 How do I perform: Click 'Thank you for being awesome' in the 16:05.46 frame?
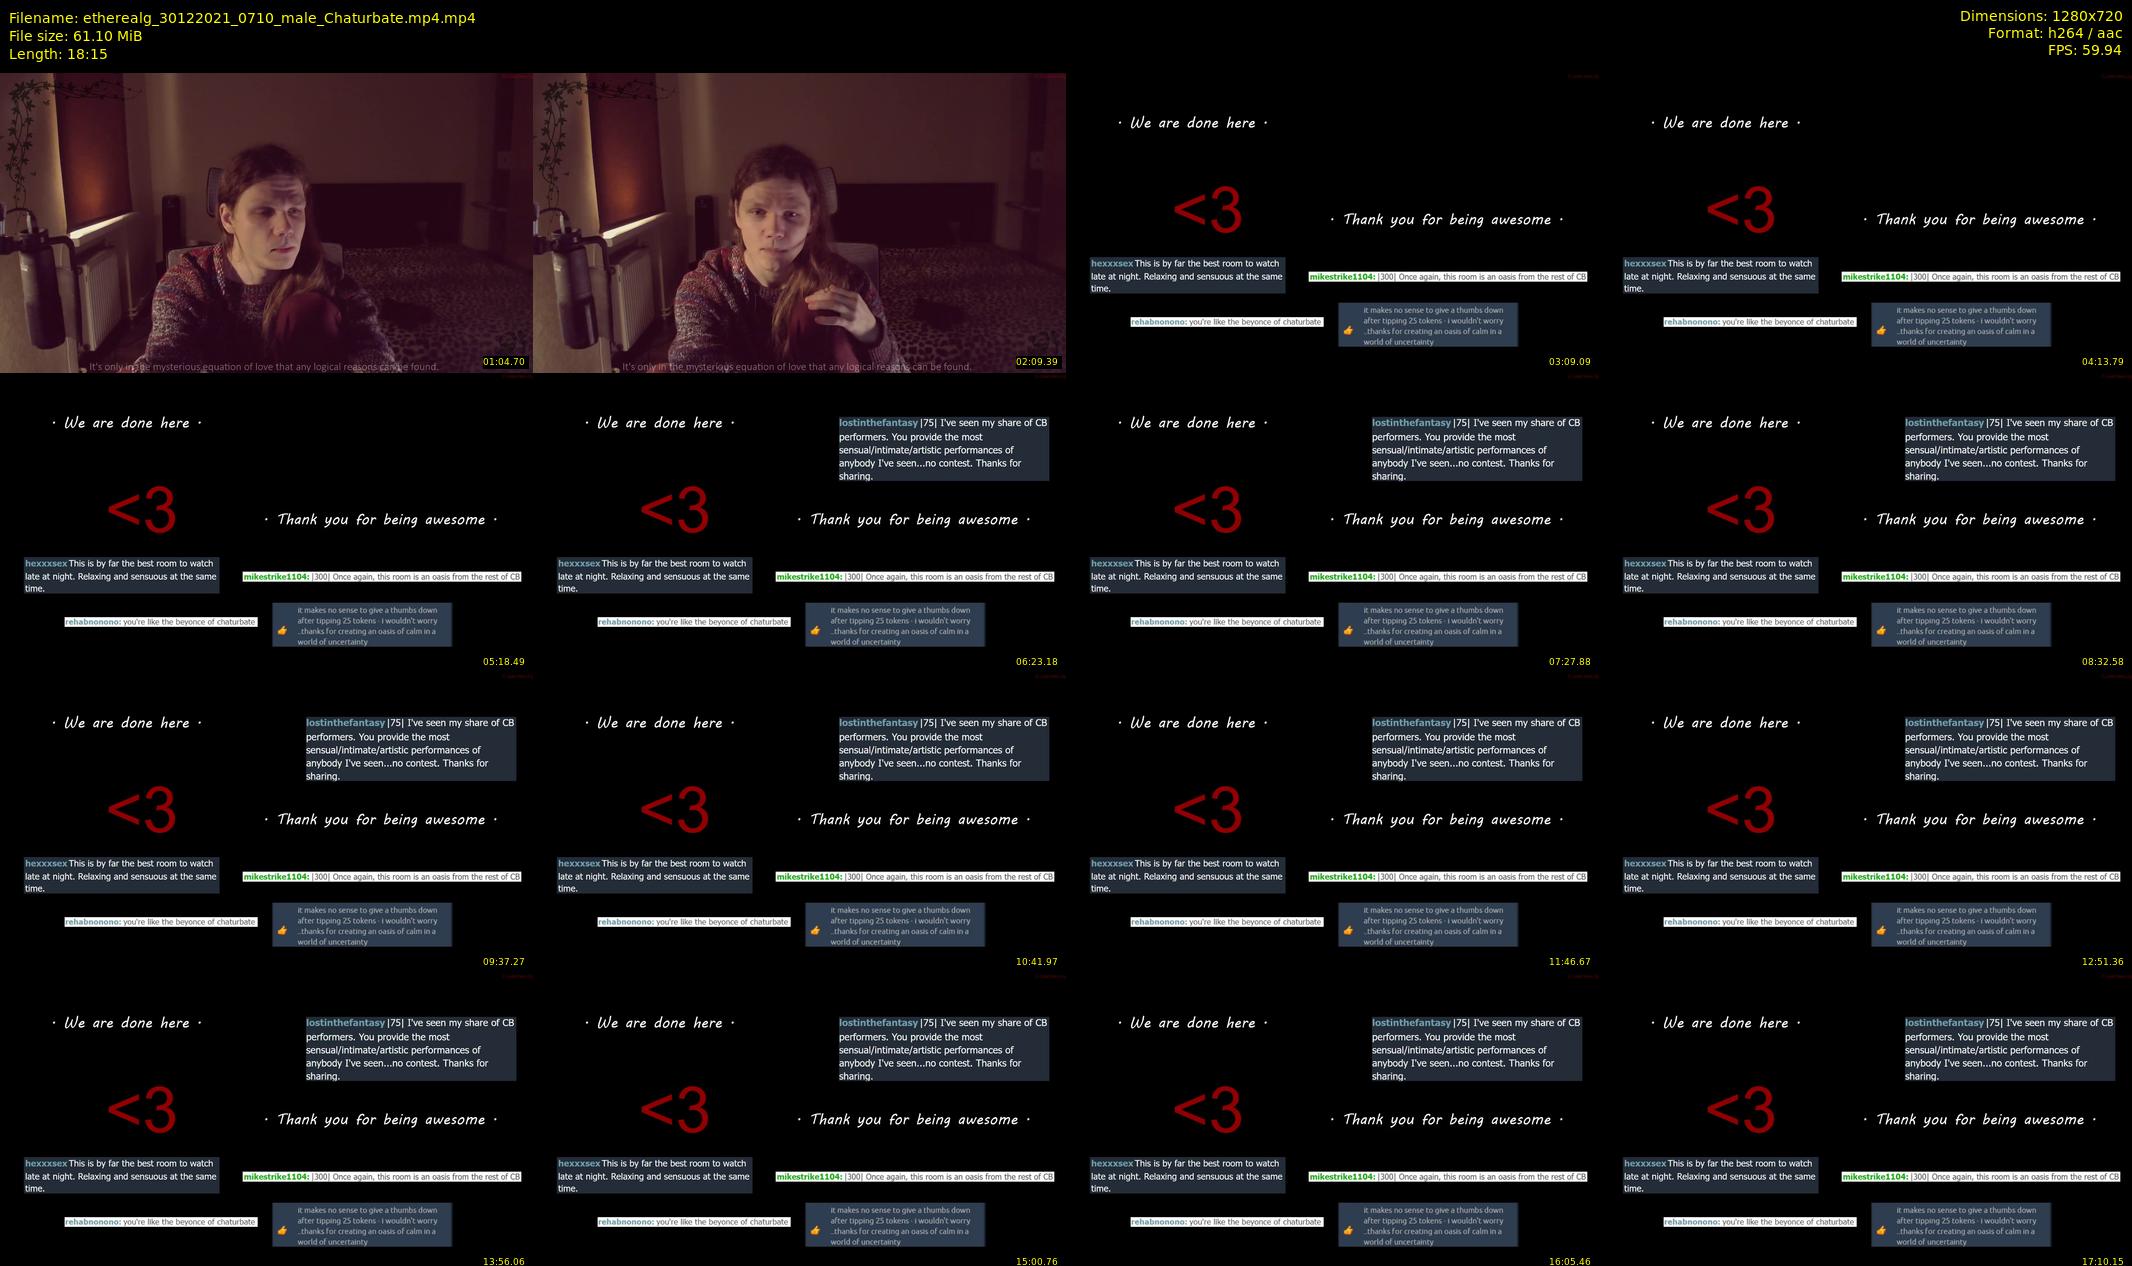[x=1447, y=1120]
